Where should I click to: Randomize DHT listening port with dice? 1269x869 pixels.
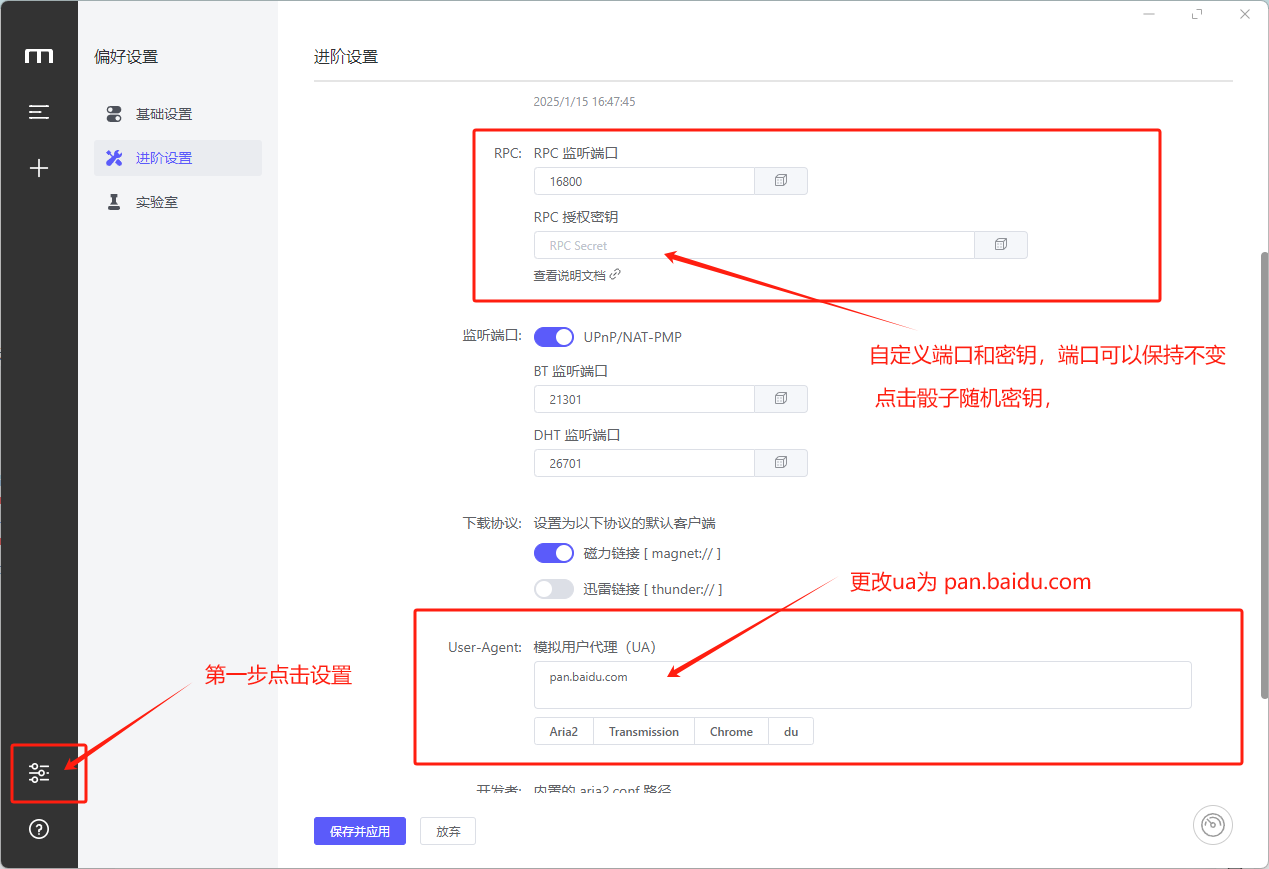pos(781,463)
